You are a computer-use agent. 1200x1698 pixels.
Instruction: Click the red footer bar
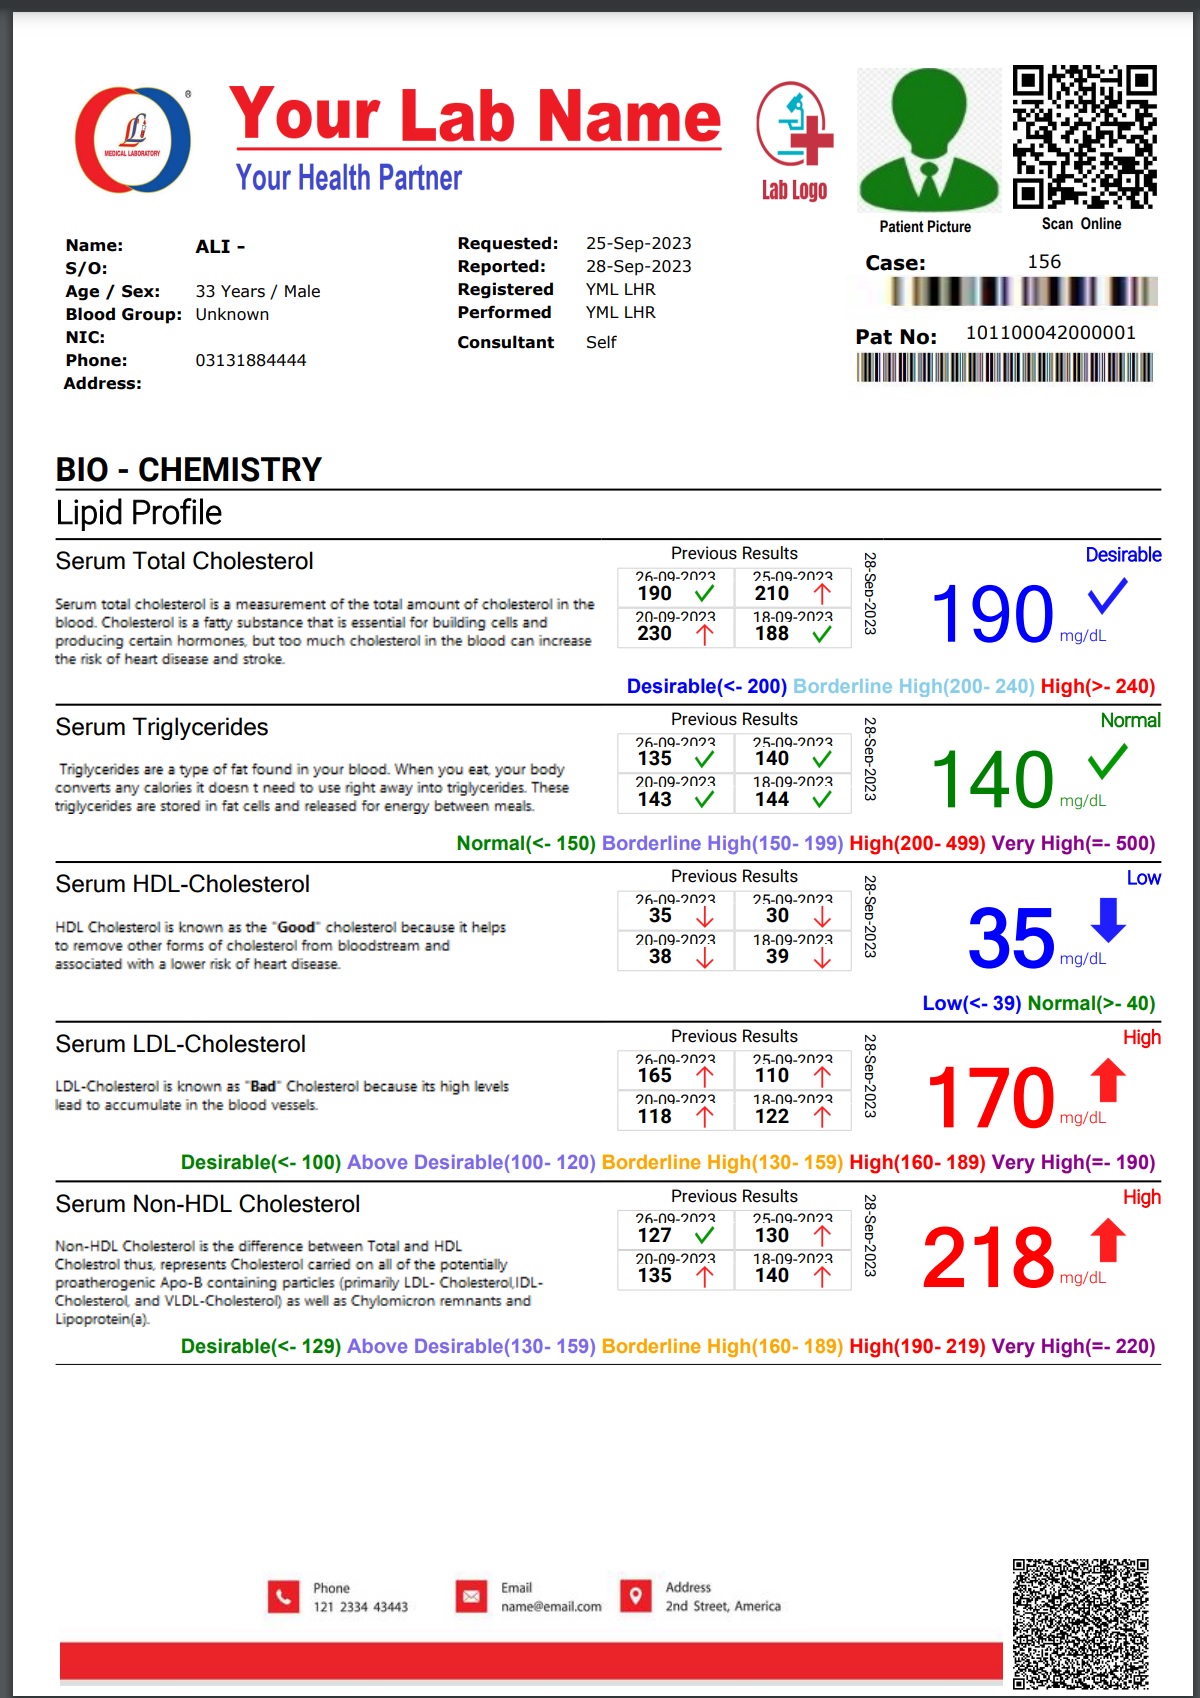(530, 1660)
